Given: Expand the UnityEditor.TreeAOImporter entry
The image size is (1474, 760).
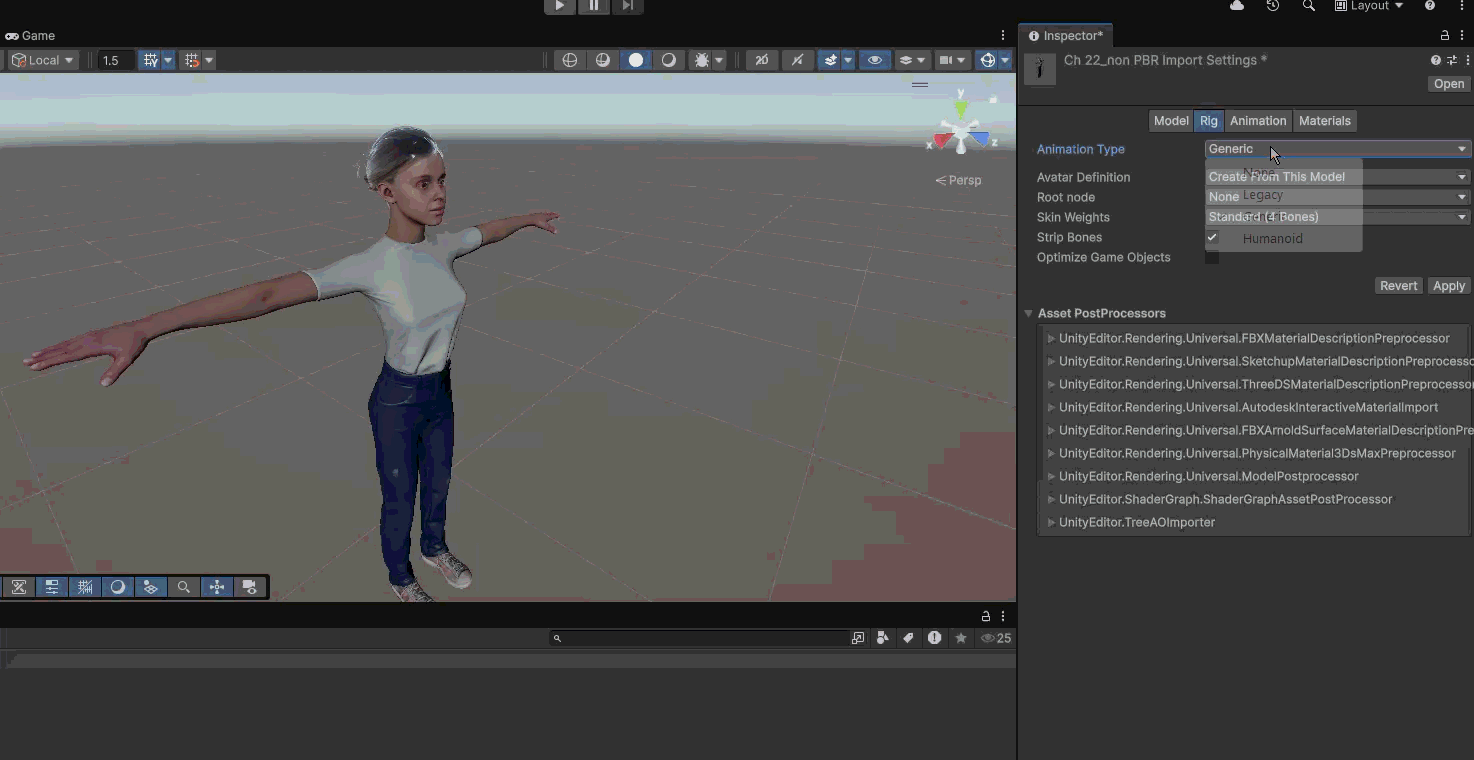Looking at the screenshot, I should pos(1051,522).
